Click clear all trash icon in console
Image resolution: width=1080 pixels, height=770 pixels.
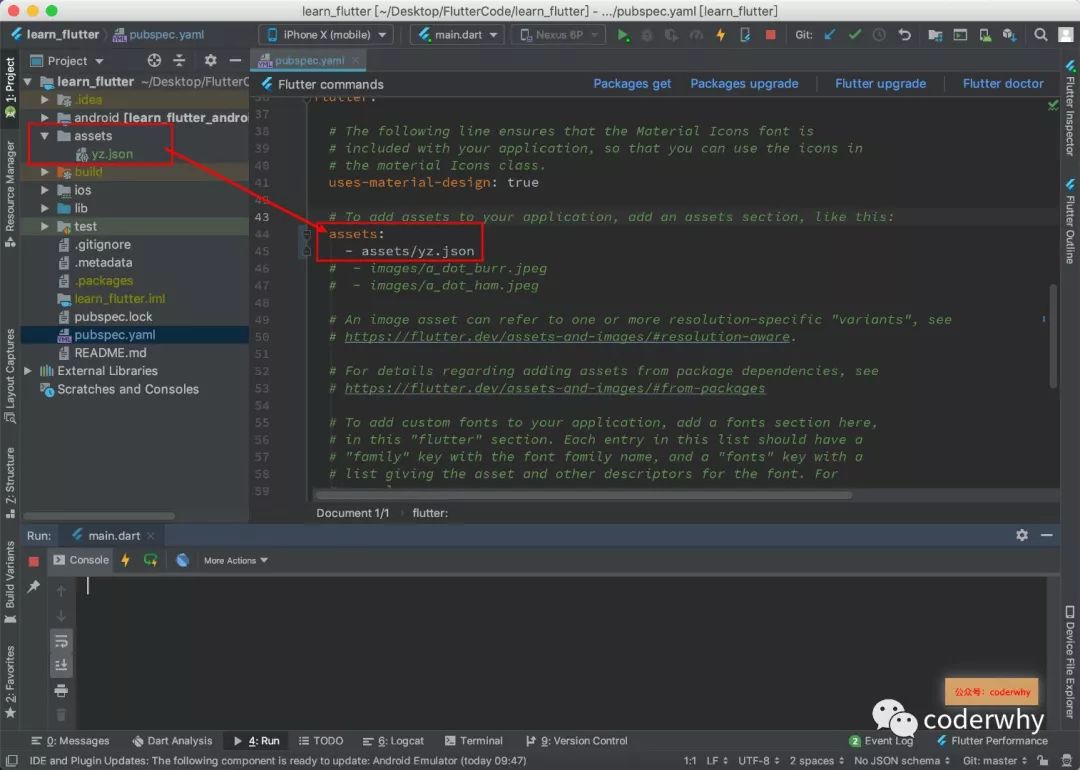click(x=61, y=714)
